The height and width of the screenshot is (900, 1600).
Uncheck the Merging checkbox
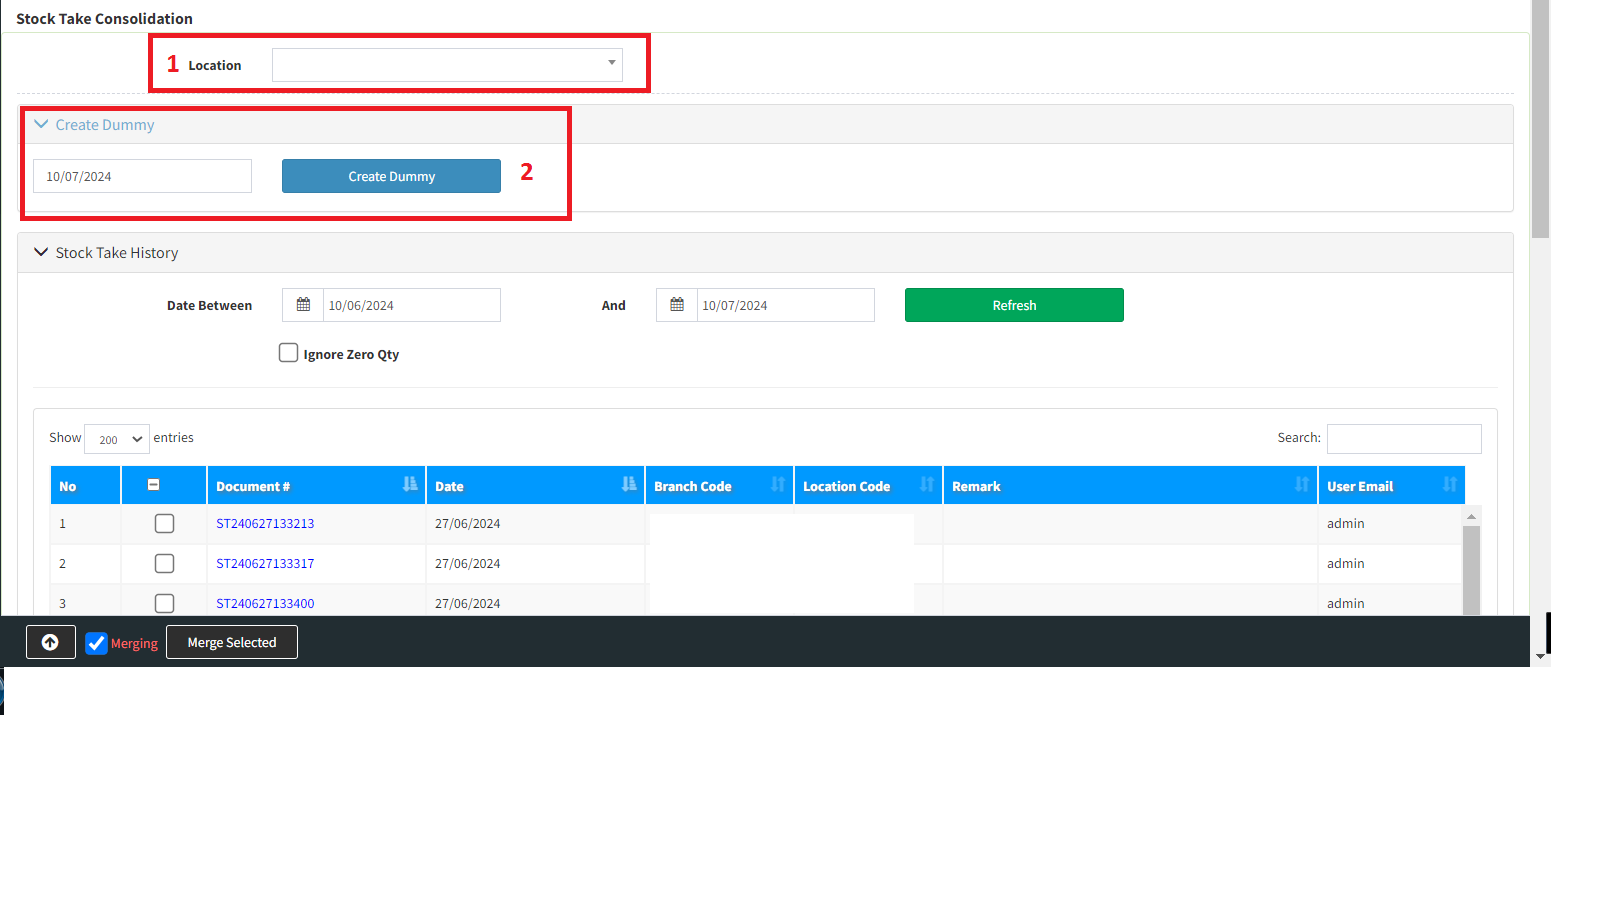(96, 643)
